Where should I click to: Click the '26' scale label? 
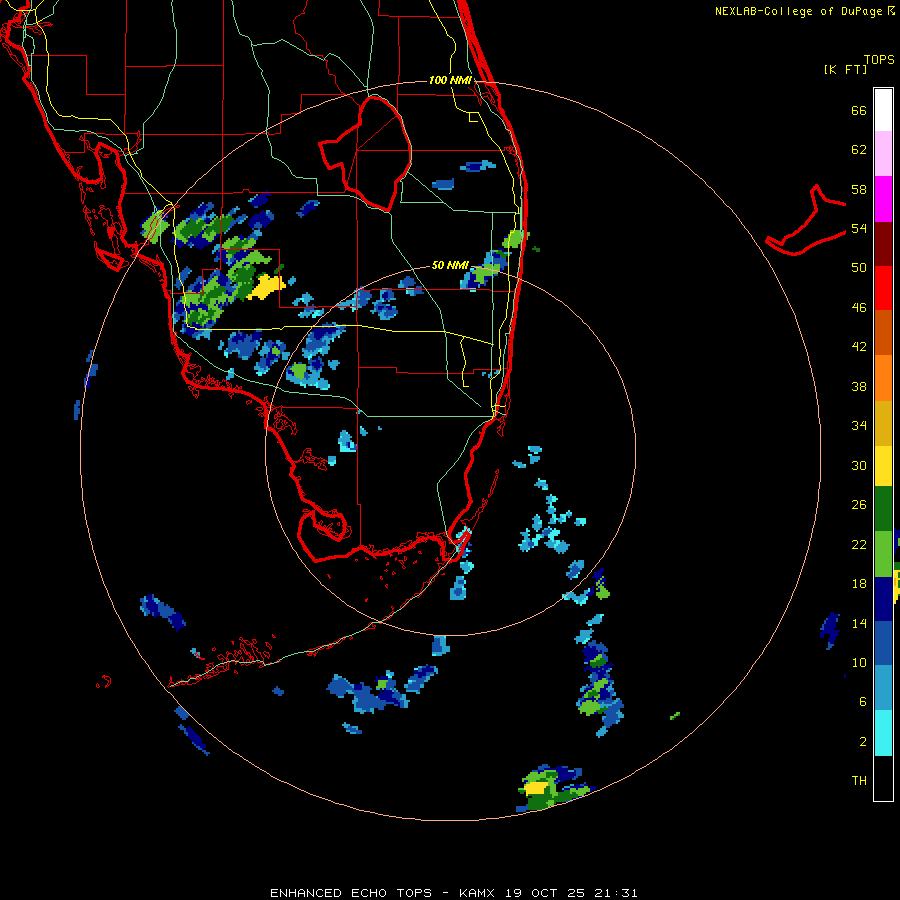[x=859, y=505]
